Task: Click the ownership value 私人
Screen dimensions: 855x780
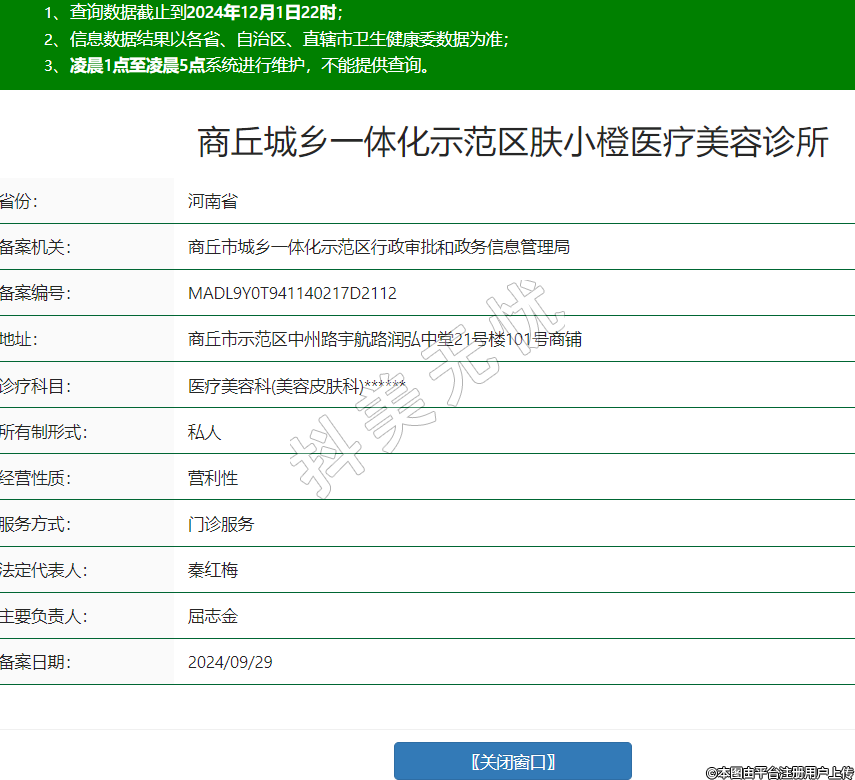Action: pyautogui.click(x=204, y=432)
